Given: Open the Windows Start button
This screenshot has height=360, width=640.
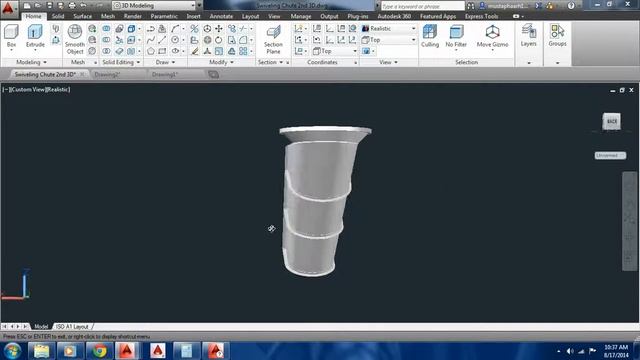Looking at the screenshot, I should pos(12,351).
